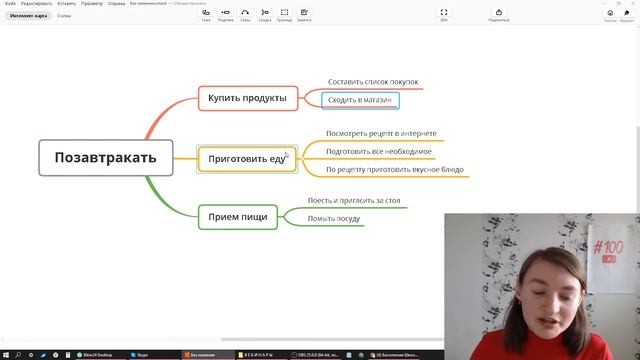Open the Файл menu
The width and height of the screenshot is (640, 360).
pyautogui.click(x=10, y=3)
